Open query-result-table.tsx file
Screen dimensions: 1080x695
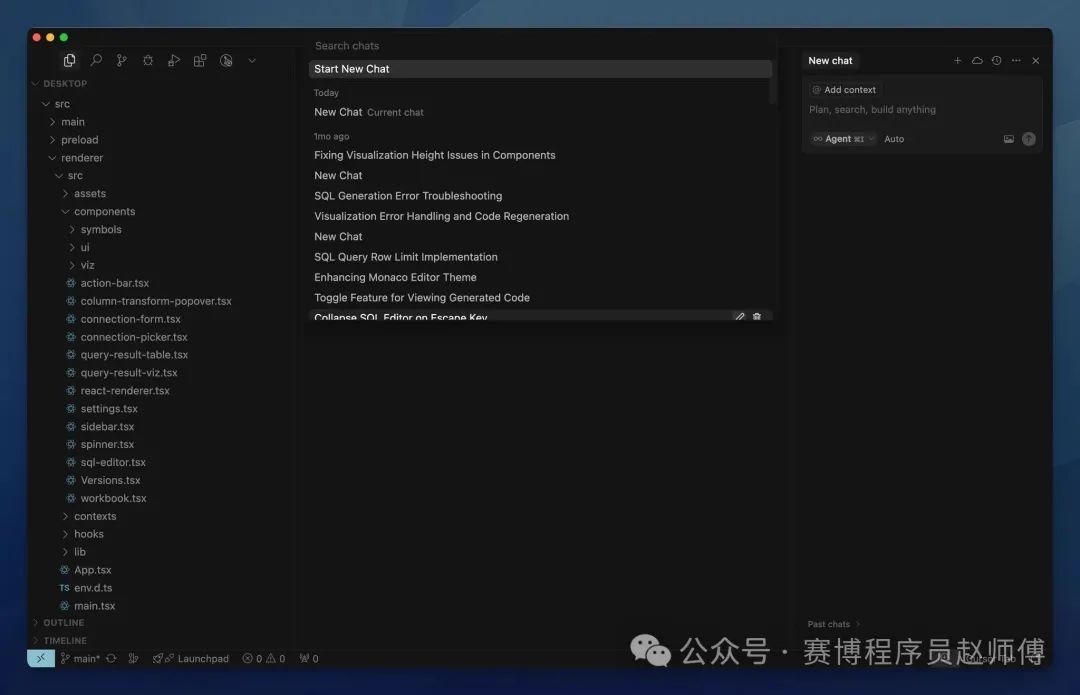(134, 355)
